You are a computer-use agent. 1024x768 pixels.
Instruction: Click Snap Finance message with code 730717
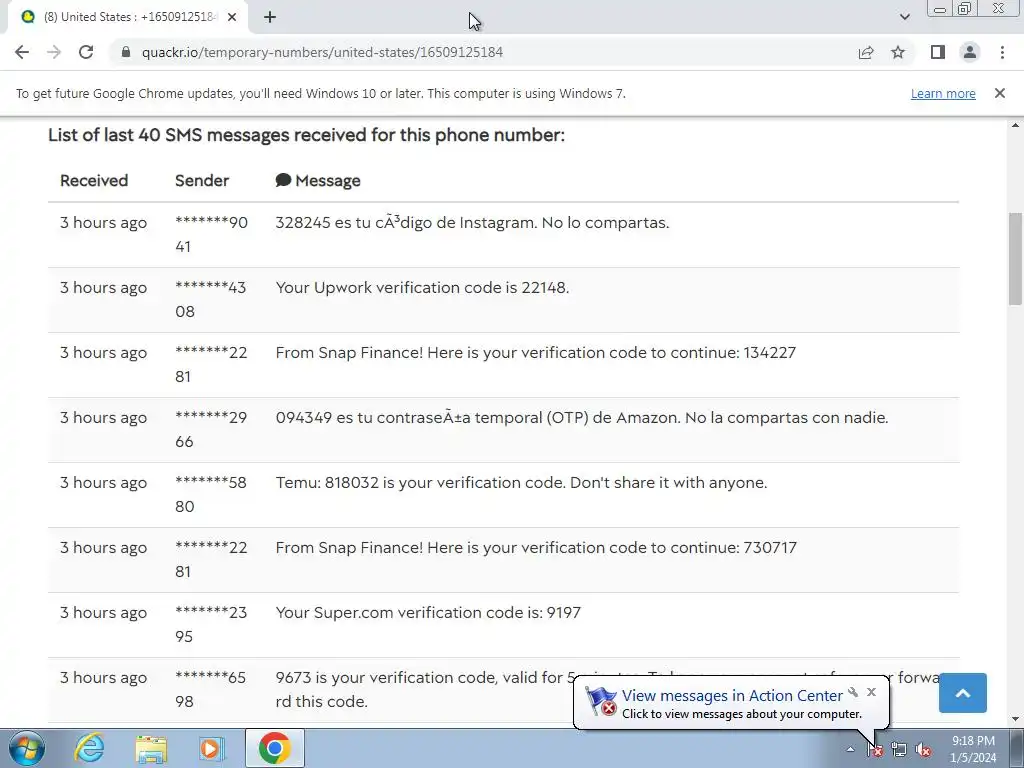[x=536, y=547]
